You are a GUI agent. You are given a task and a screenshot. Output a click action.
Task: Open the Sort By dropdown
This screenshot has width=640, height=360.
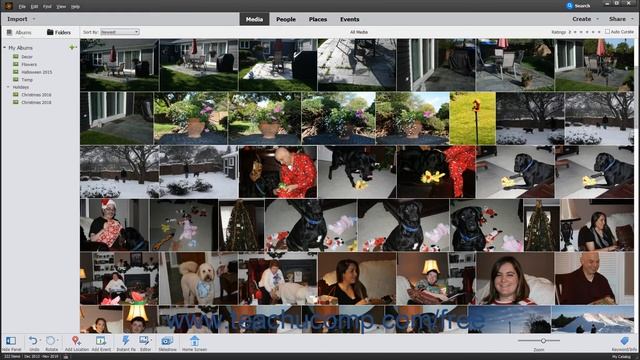pyautogui.click(x=120, y=32)
